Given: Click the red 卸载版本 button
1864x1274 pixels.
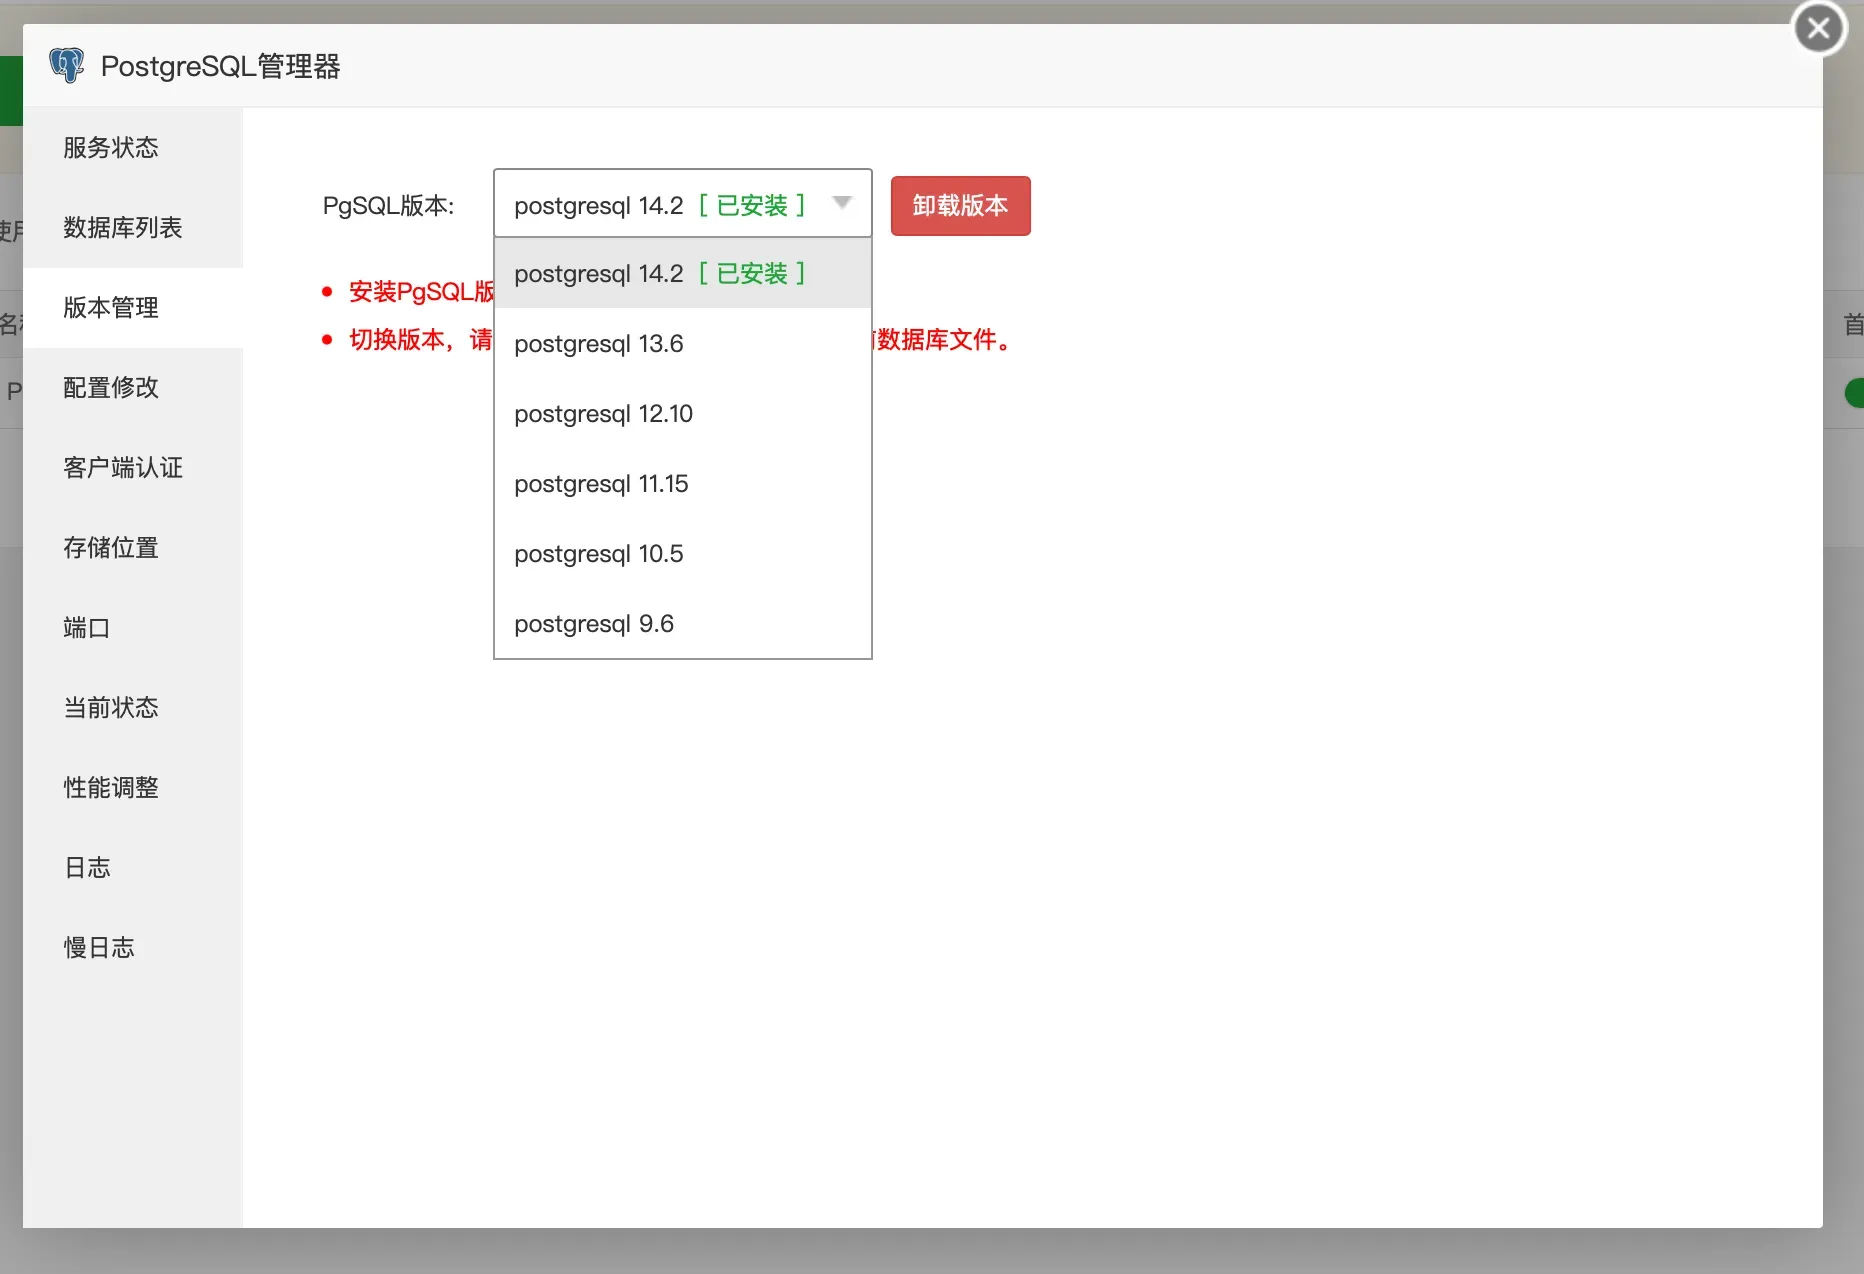Looking at the screenshot, I should coord(960,206).
